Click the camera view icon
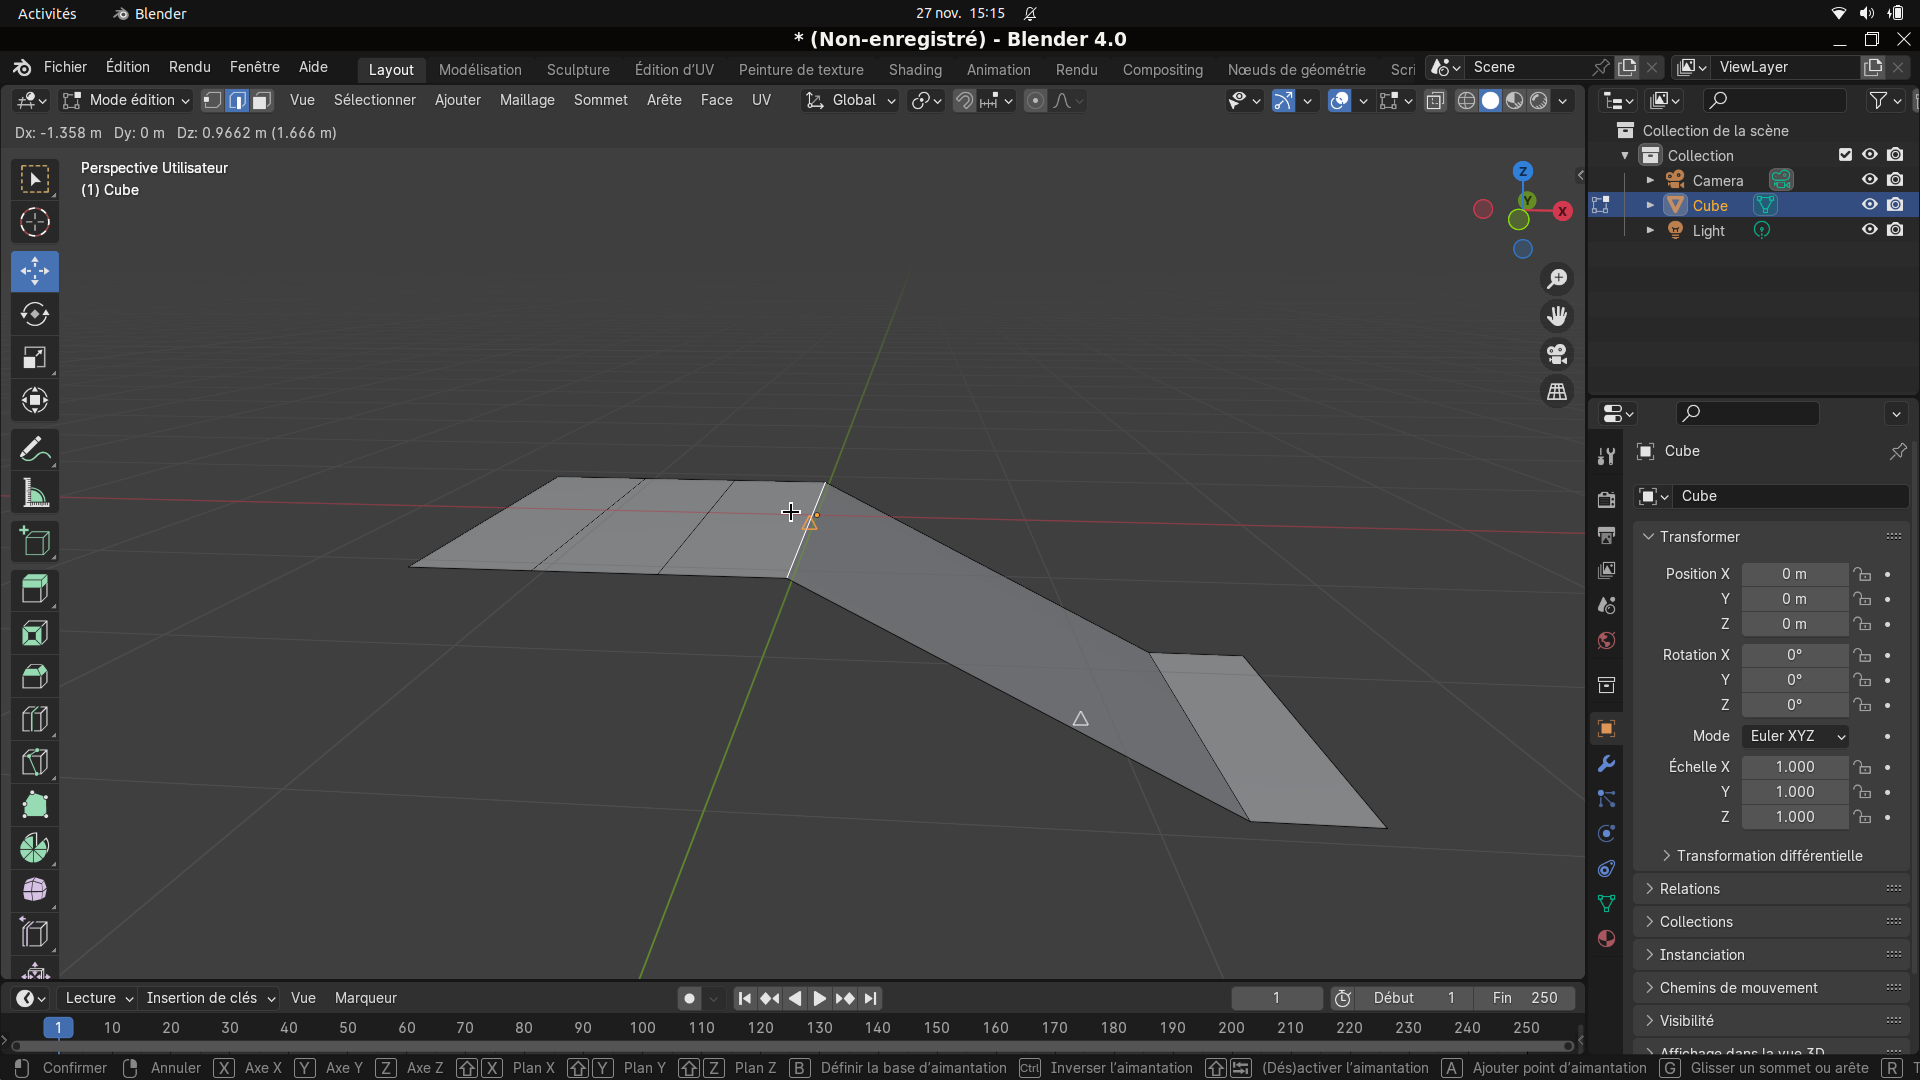The width and height of the screenshot is (1920, 1080). pyautogui.click(x=1557, y=354)
